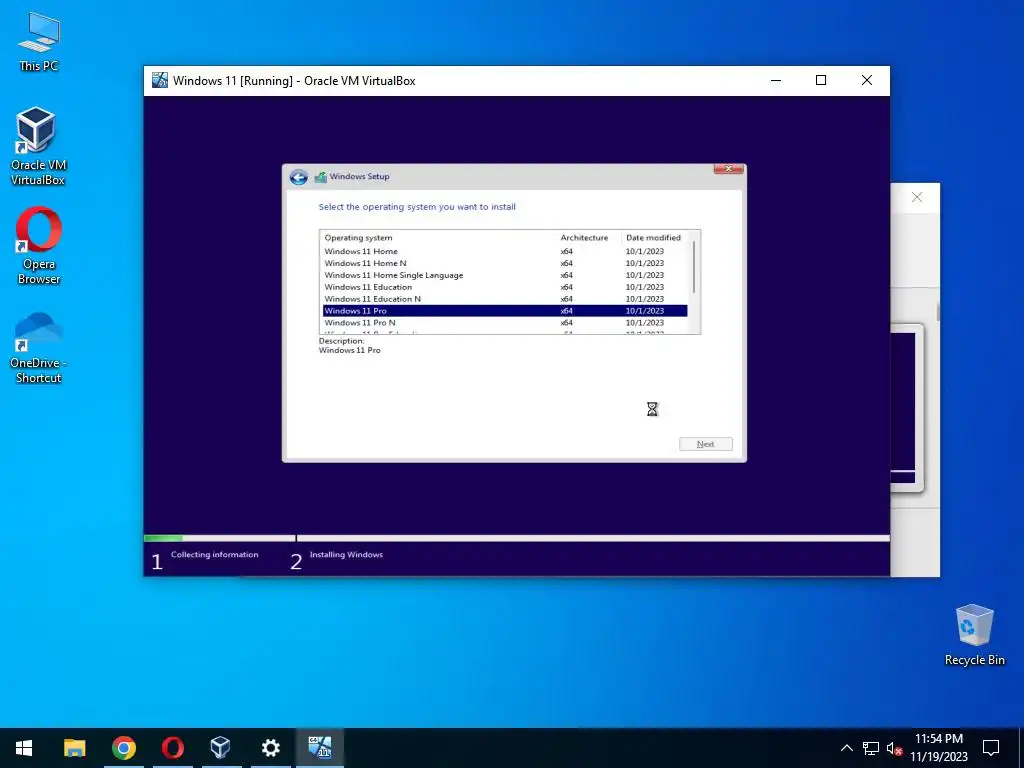The height and width of the screenshot is (768, 1024).
Task: Select running Windows 11 VM taskbar button
Action: [x=320, y=748]
